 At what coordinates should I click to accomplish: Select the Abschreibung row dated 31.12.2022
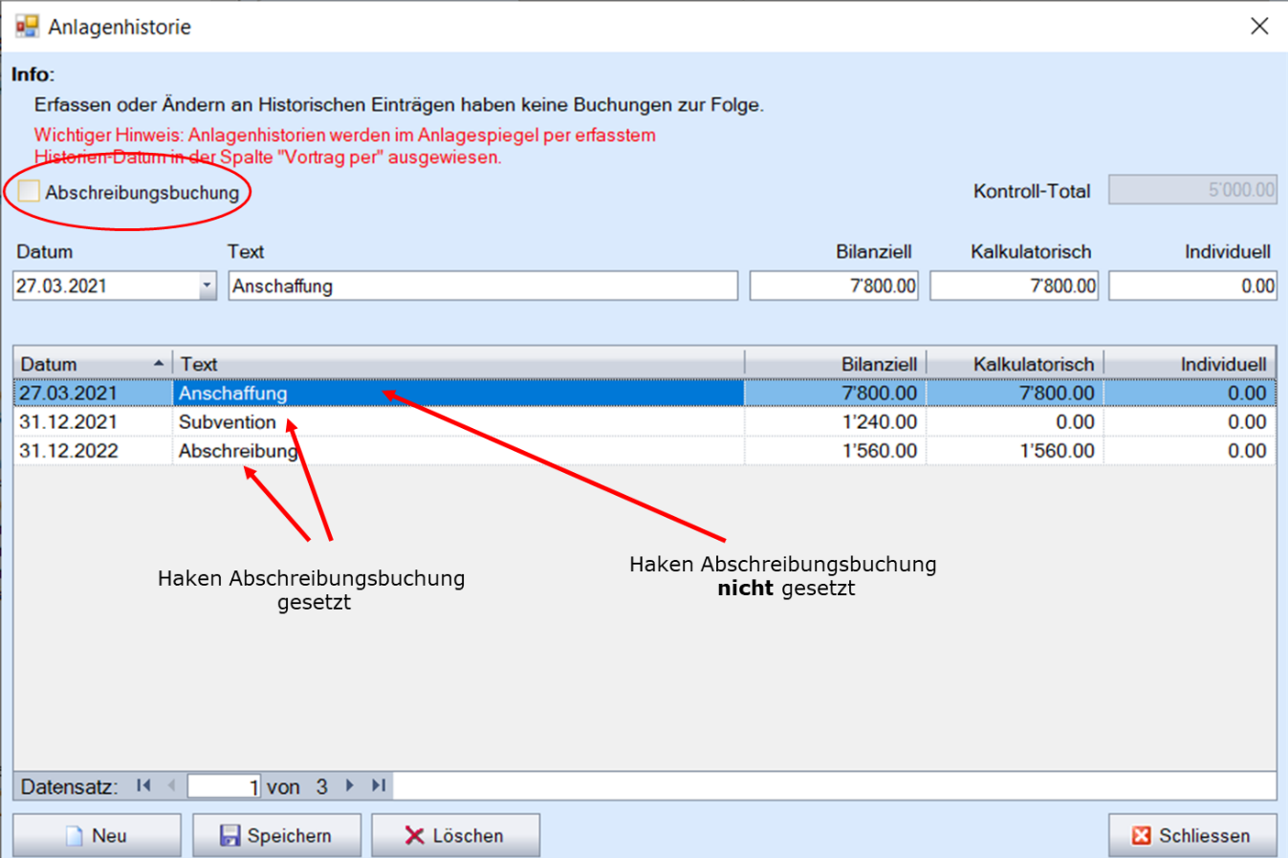tap(238, 451)
